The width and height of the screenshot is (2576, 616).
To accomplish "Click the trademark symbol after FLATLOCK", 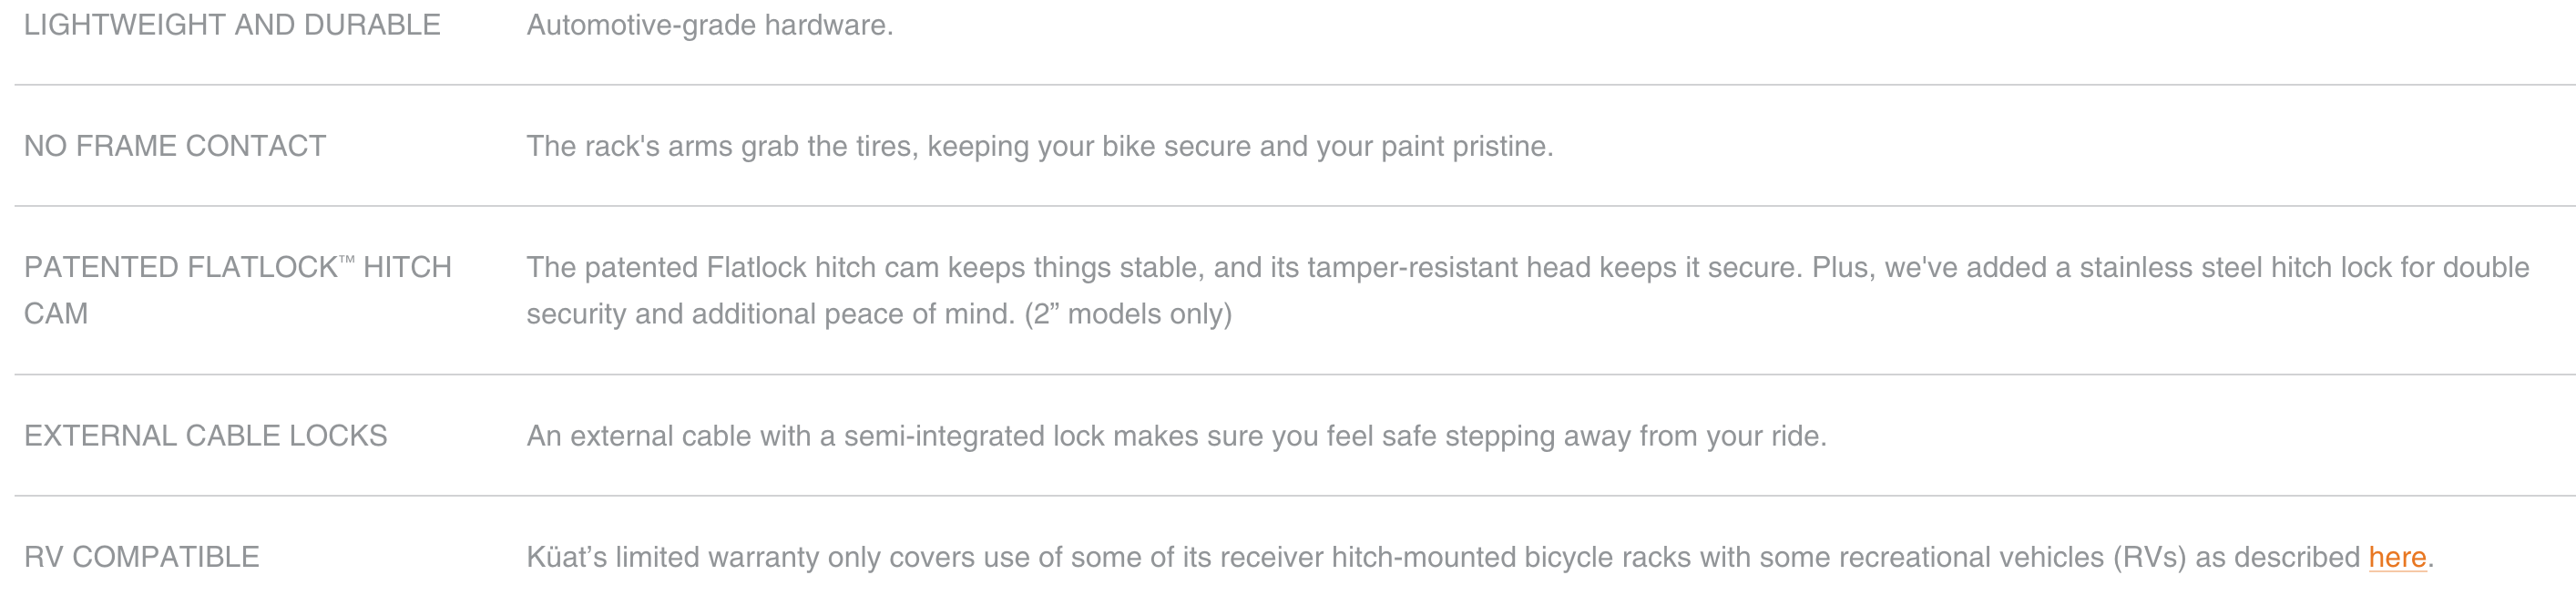I will 347,260.
